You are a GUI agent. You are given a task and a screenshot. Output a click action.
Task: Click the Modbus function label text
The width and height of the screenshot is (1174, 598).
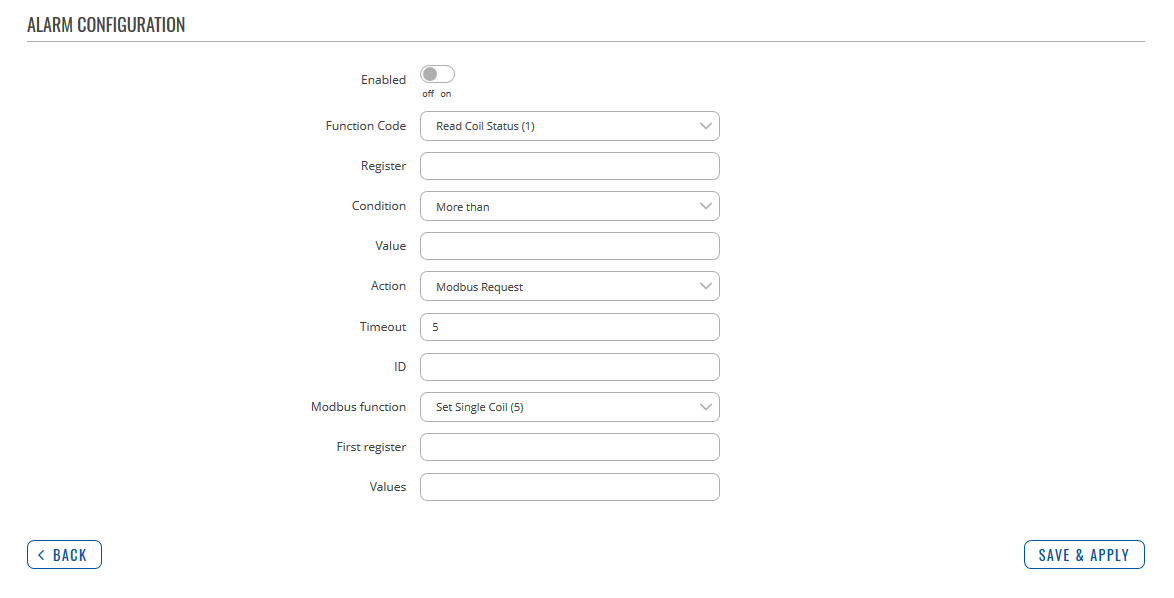pos(358,407)
